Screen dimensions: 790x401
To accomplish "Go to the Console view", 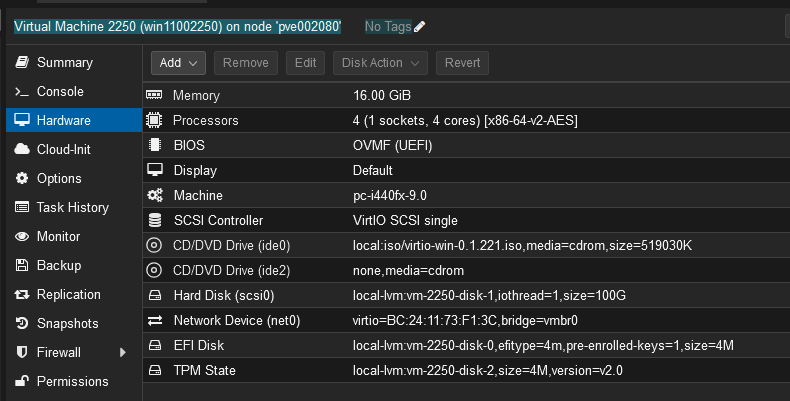I will [x=60, y=91].
